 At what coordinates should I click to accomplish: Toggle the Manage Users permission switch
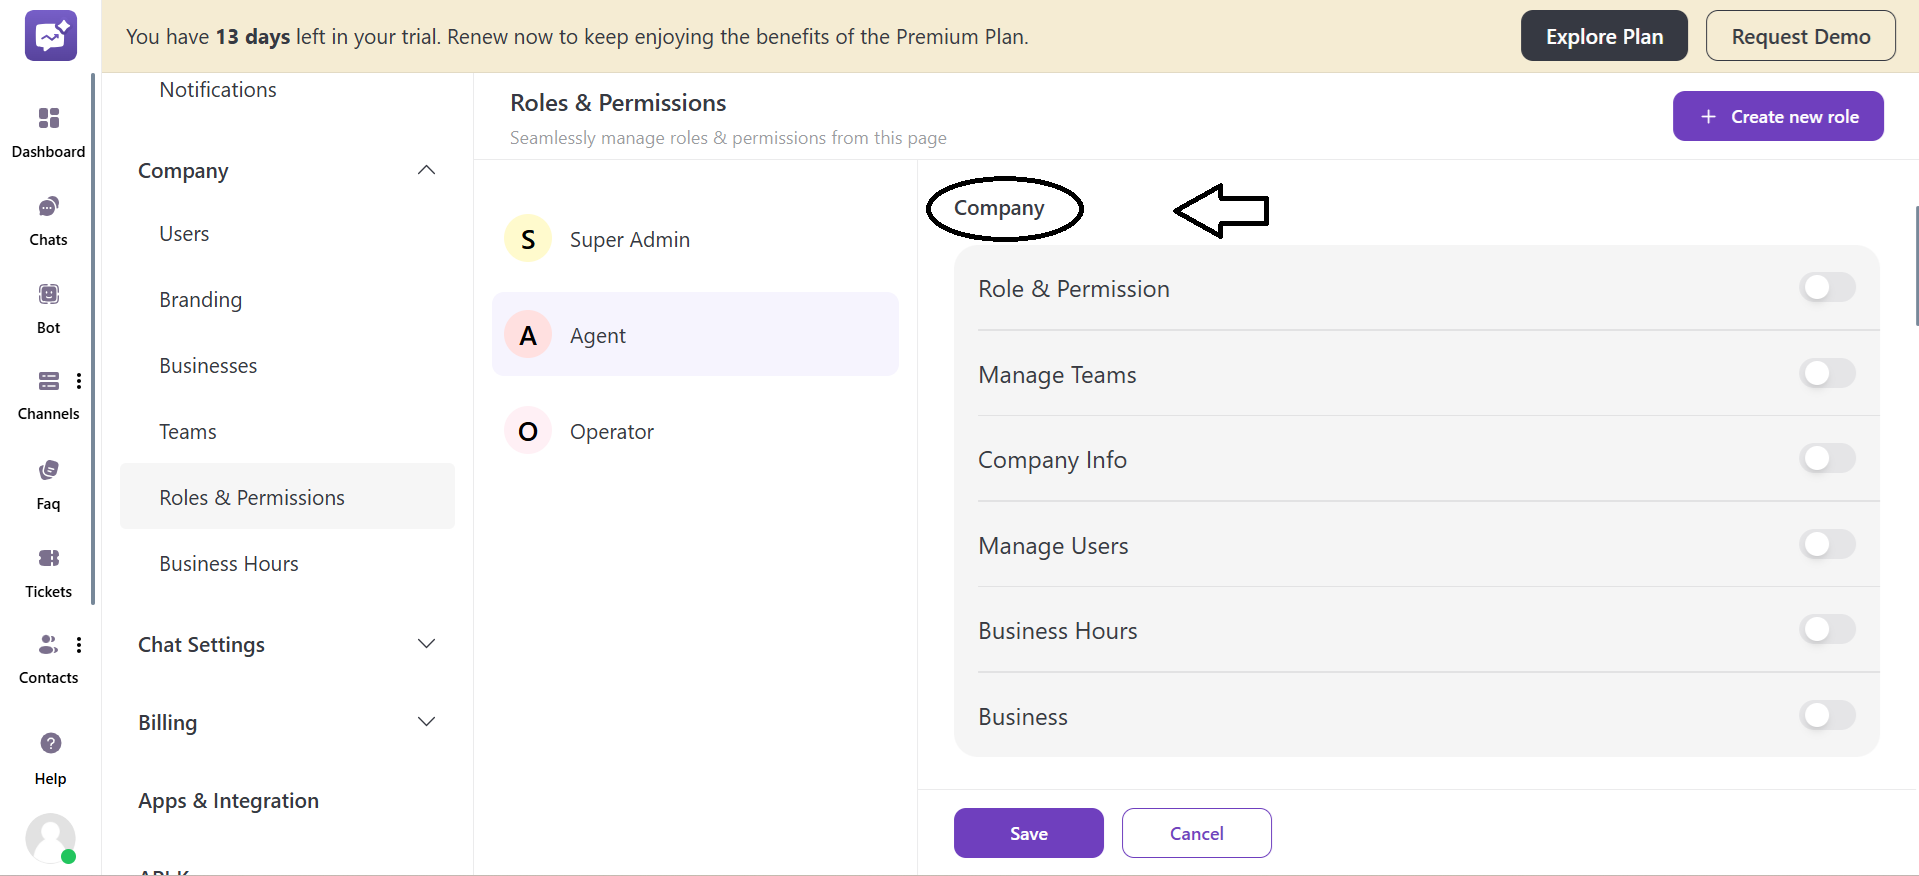1826,544
